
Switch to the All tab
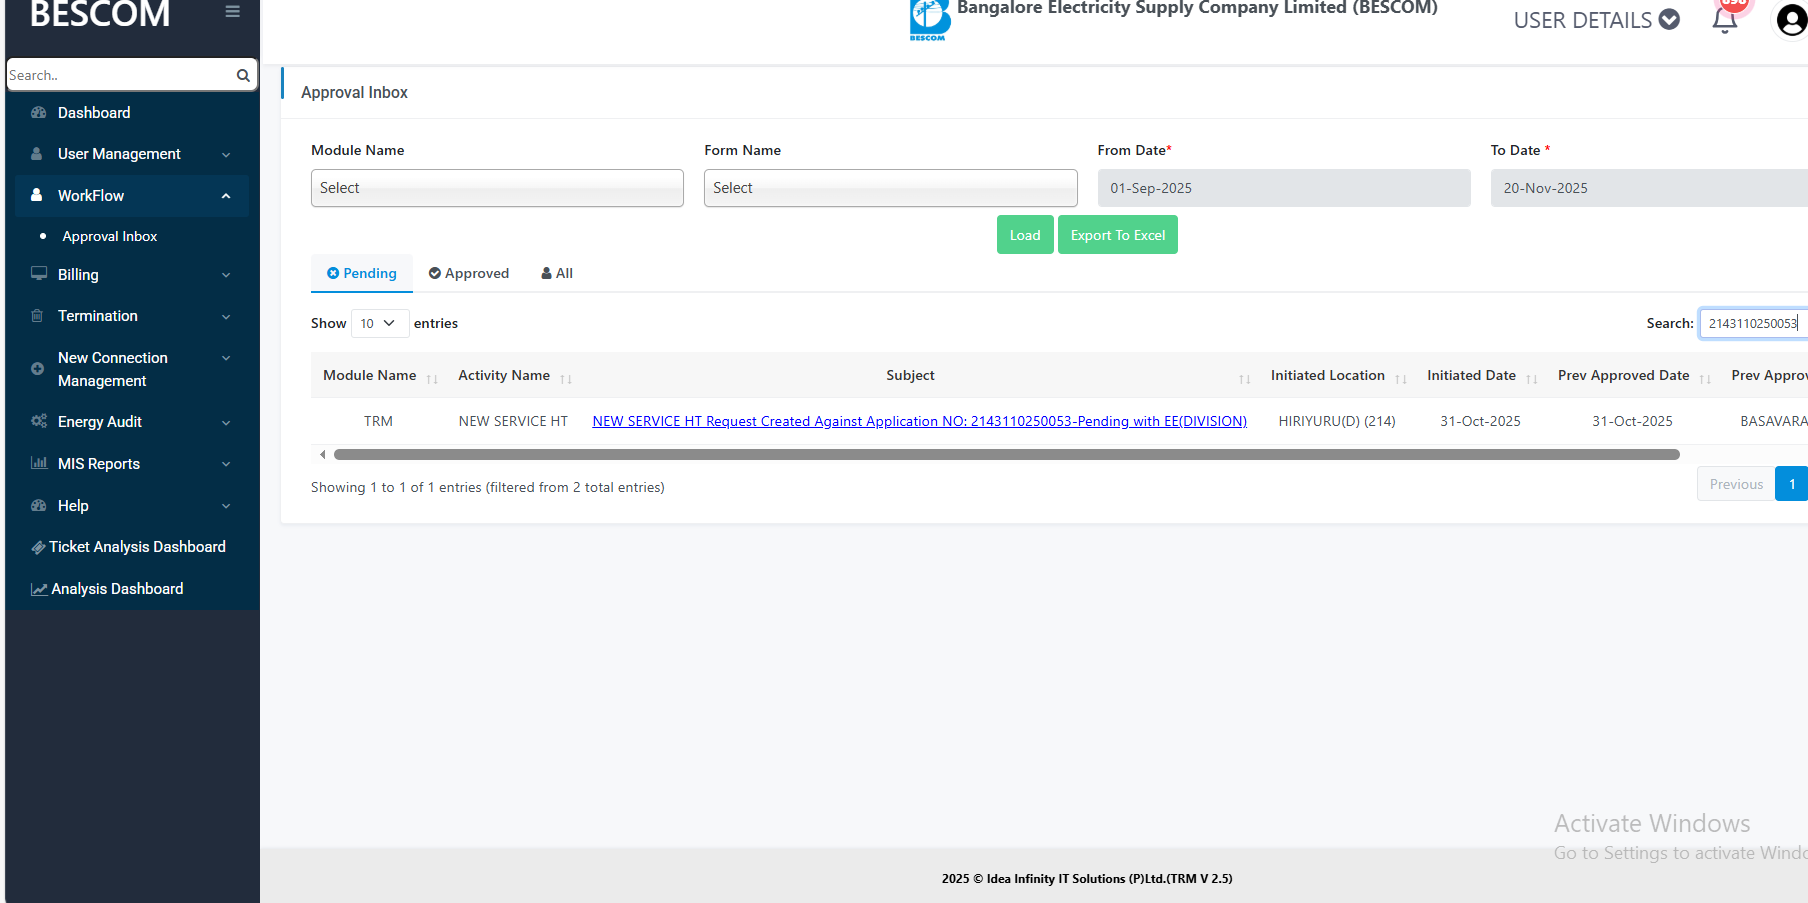point(557,273)
